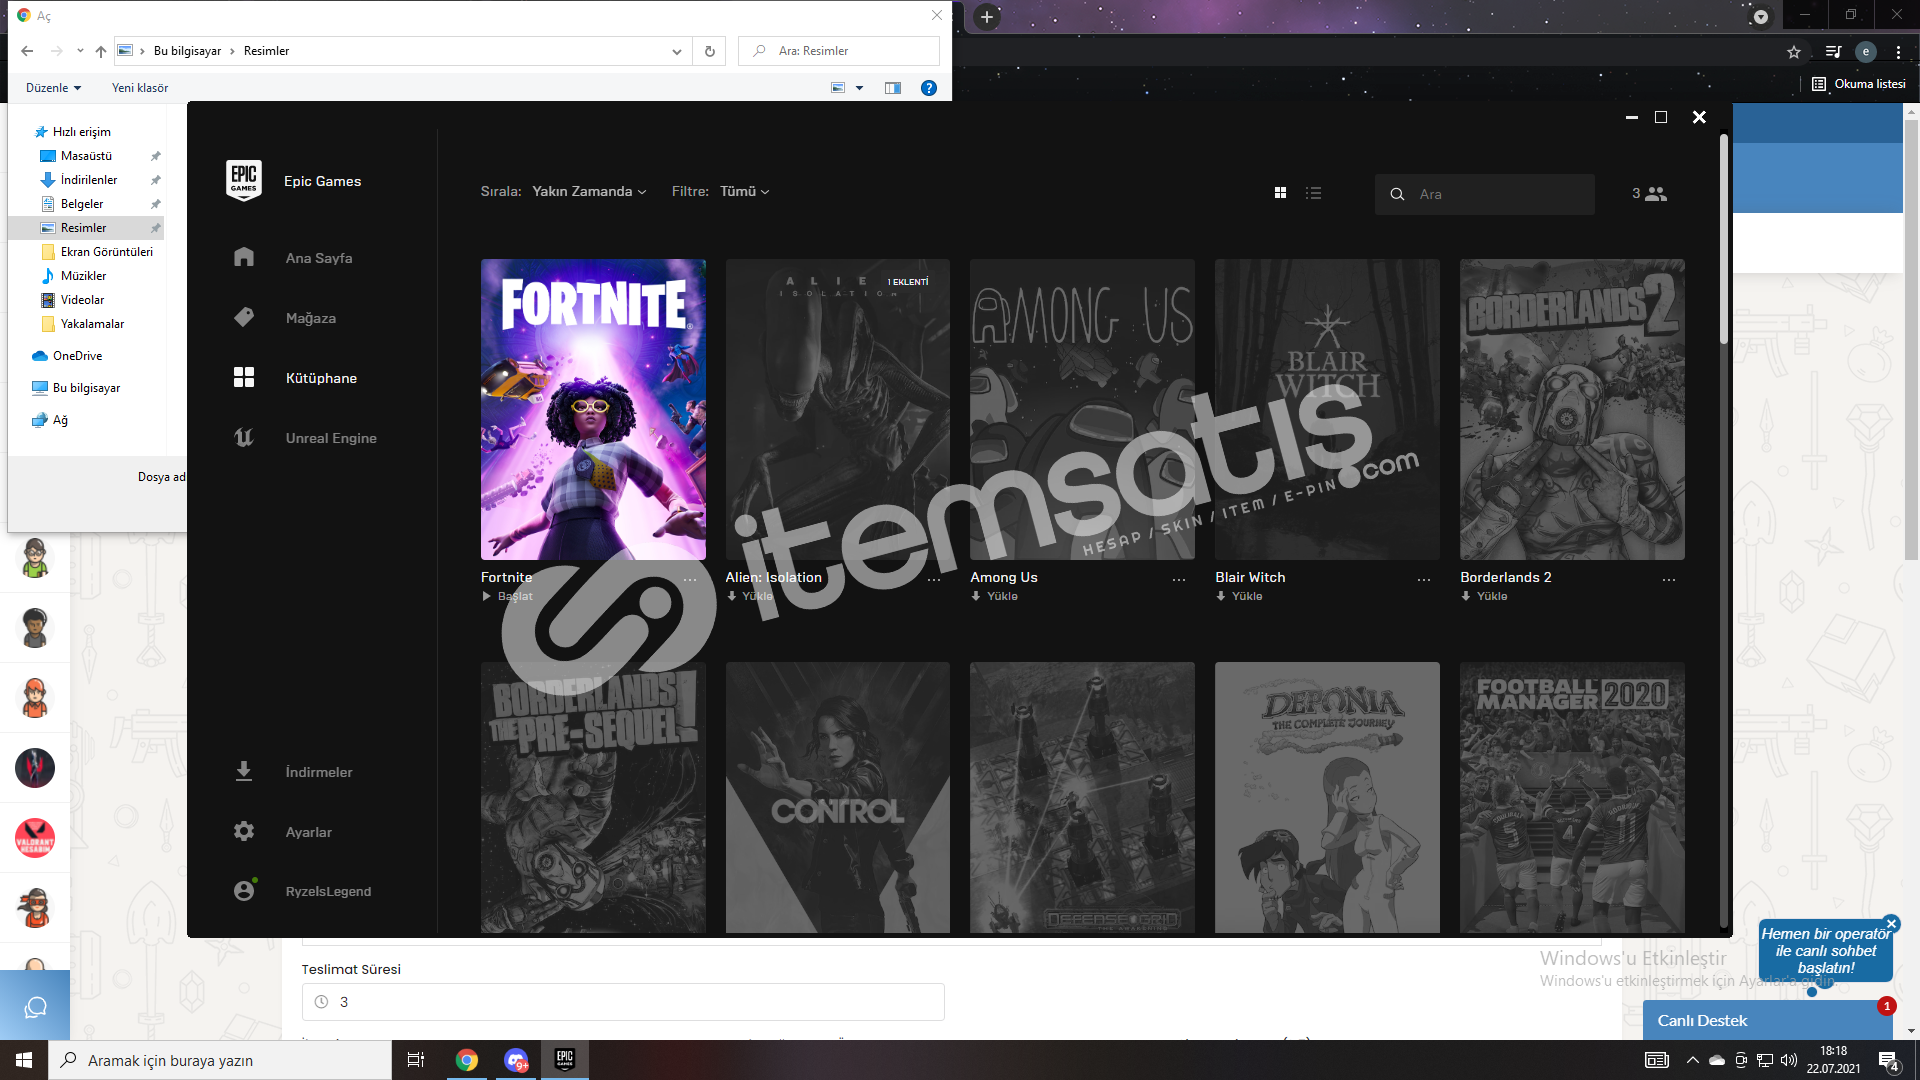Open the Mağaza store tag icon

click(244, 317)
